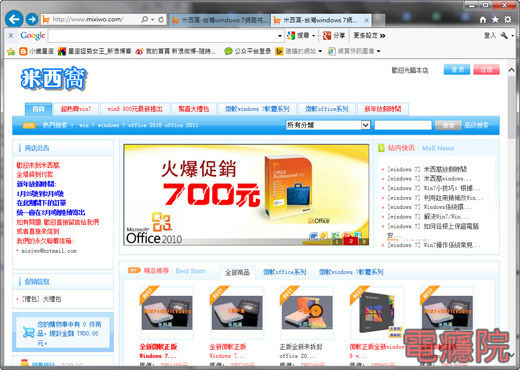Click the add-to-favorites-bar star icon
The image size is (520, 370).
[x=11, y=51]
